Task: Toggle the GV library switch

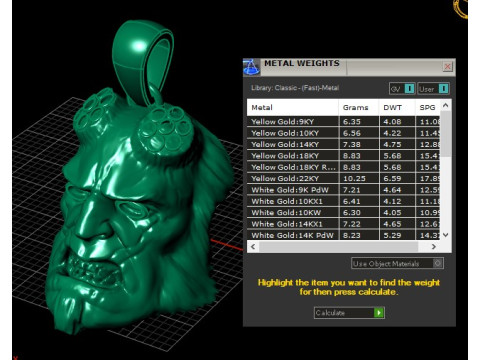Action: coord(409,89)
